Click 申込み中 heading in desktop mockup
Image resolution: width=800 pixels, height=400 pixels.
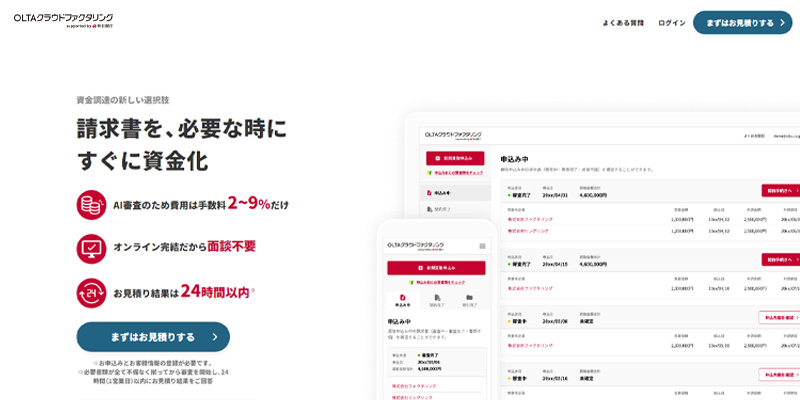(514, 160)
